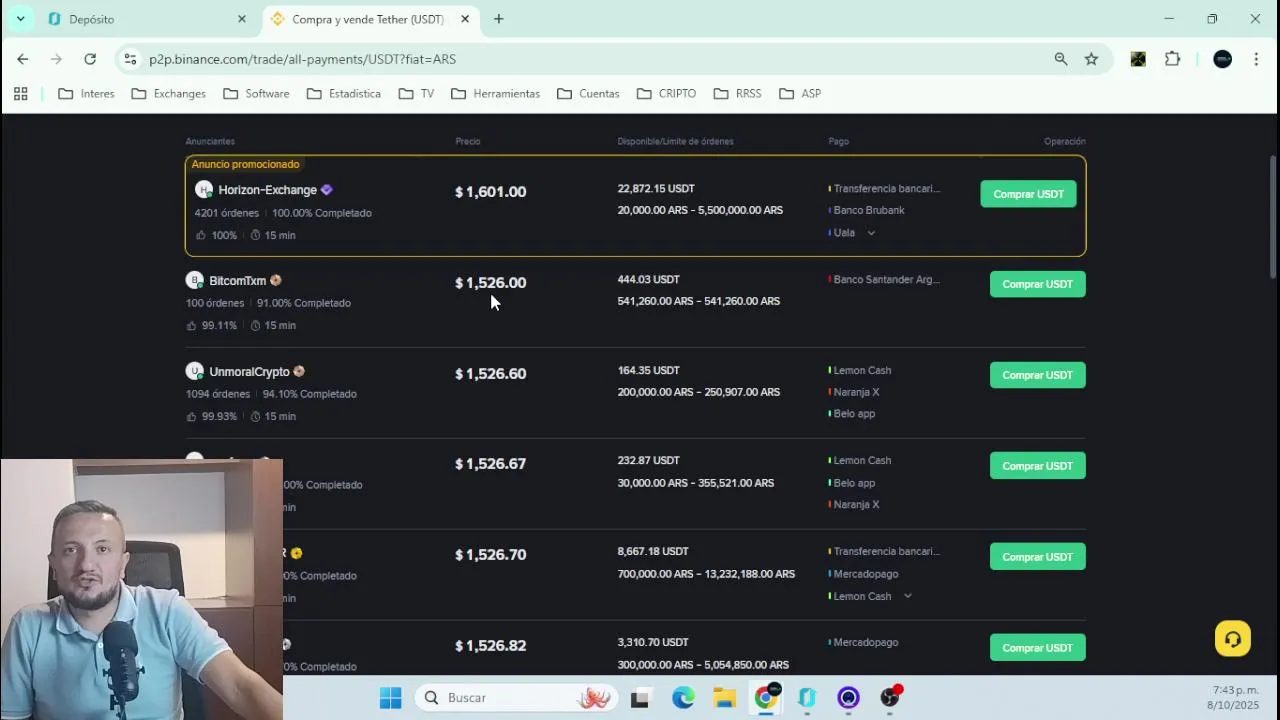Open the Interes bookmark folder

coord(87,93)
